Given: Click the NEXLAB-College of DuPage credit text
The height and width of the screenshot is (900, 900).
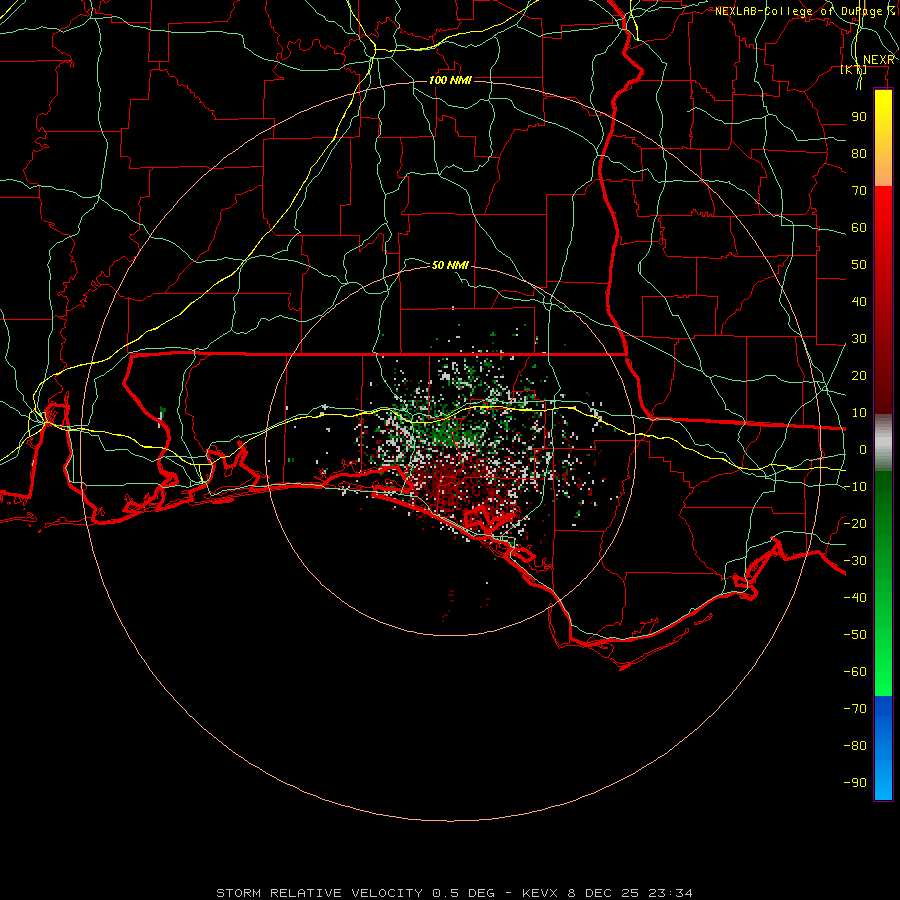Looking at the screenshot, I should pyautogui.click(x=805, y=11).
